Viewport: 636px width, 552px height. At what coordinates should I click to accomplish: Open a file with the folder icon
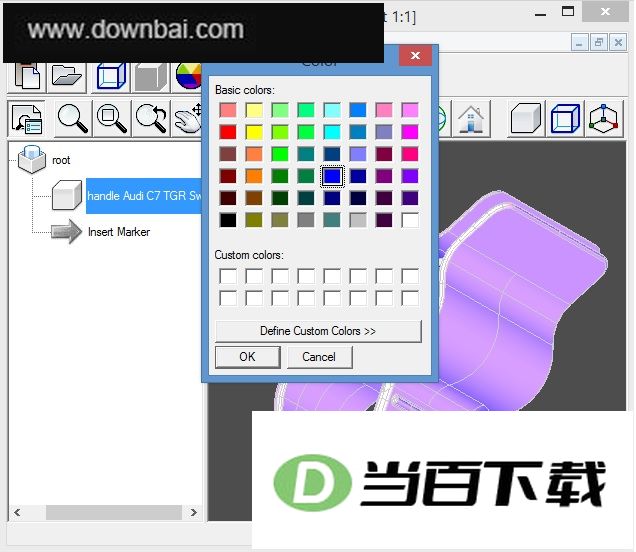coord(67,76)
